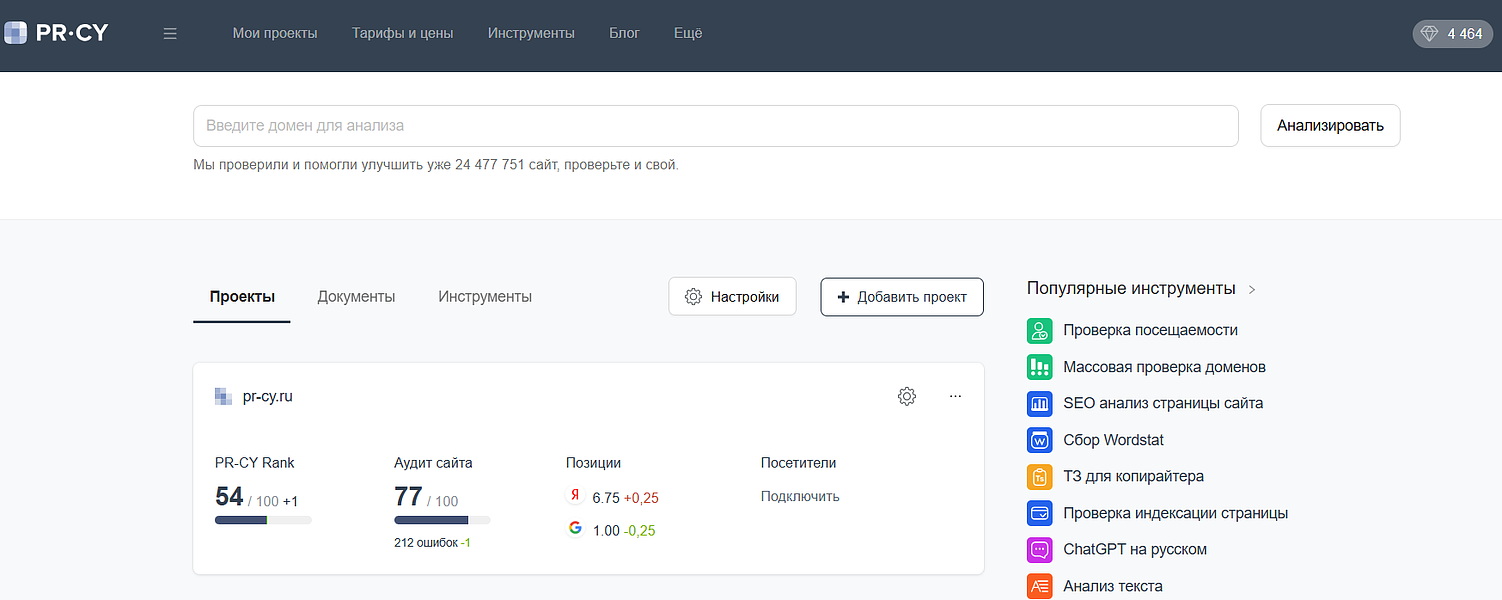Switch to the Документы tab

tap(356, 297)
